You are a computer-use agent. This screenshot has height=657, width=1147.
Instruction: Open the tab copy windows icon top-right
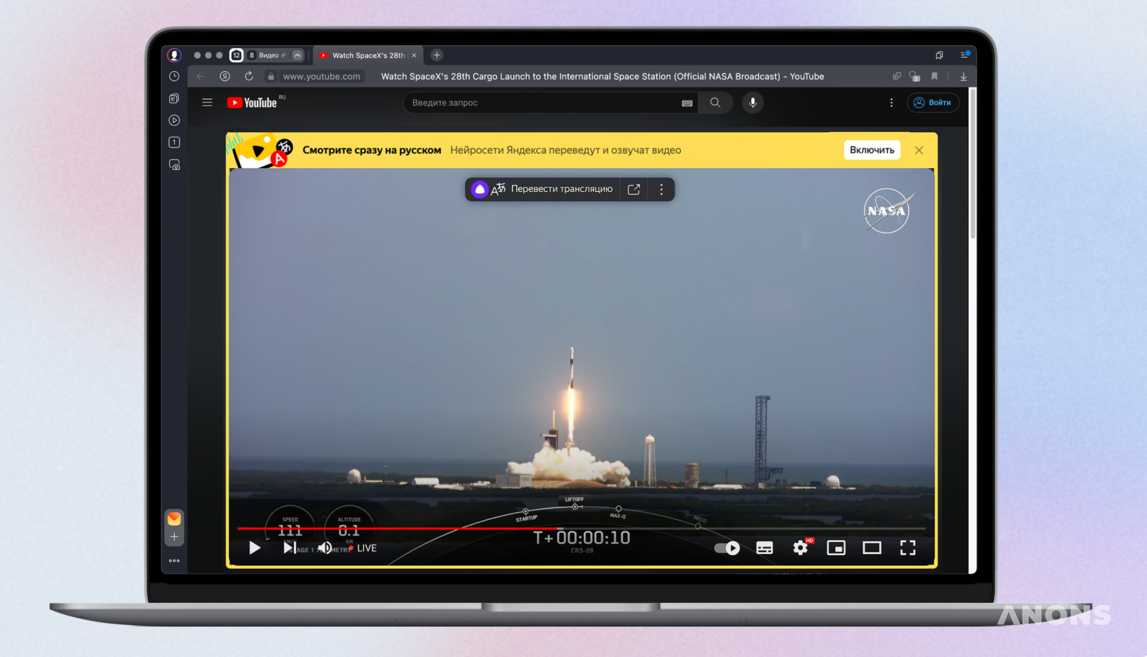[x=939, y=55]
